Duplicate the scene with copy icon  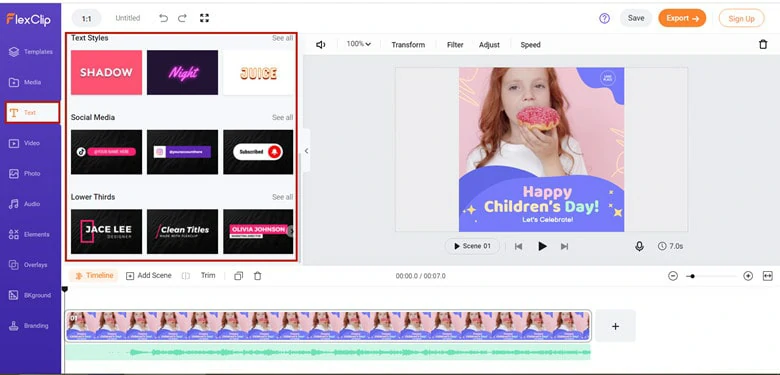(238, 276)
